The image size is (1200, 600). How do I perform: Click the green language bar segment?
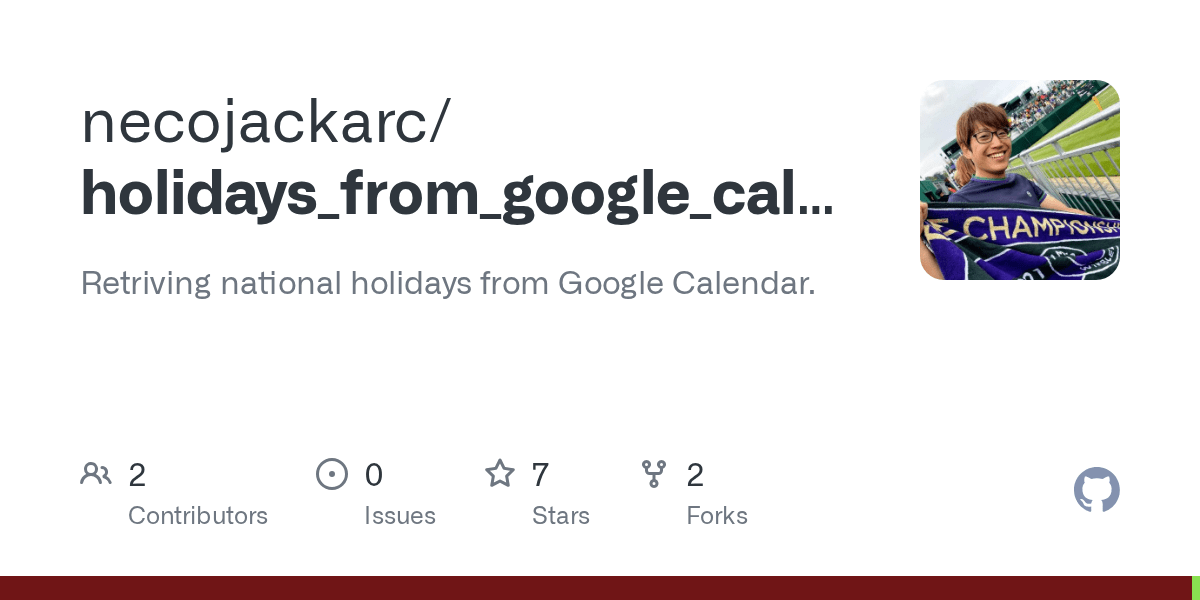click(1196, 588)
